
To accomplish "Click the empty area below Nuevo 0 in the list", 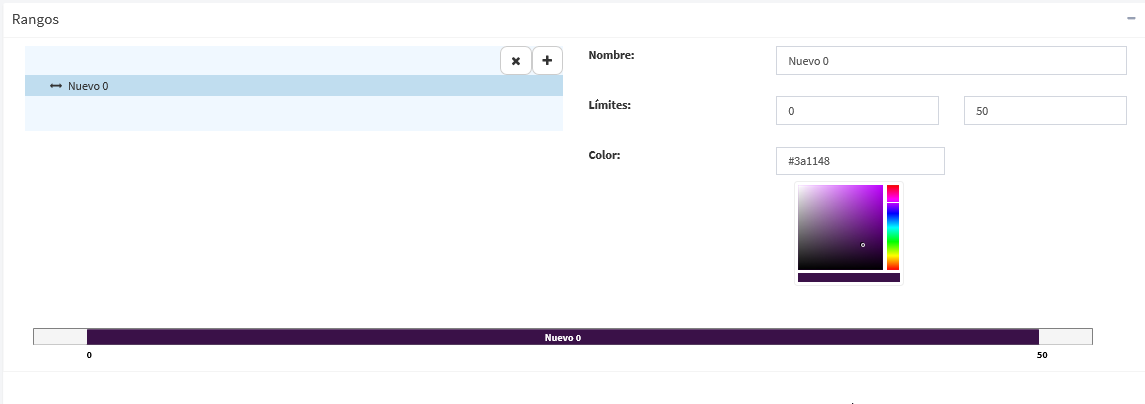I will (294, 113).
